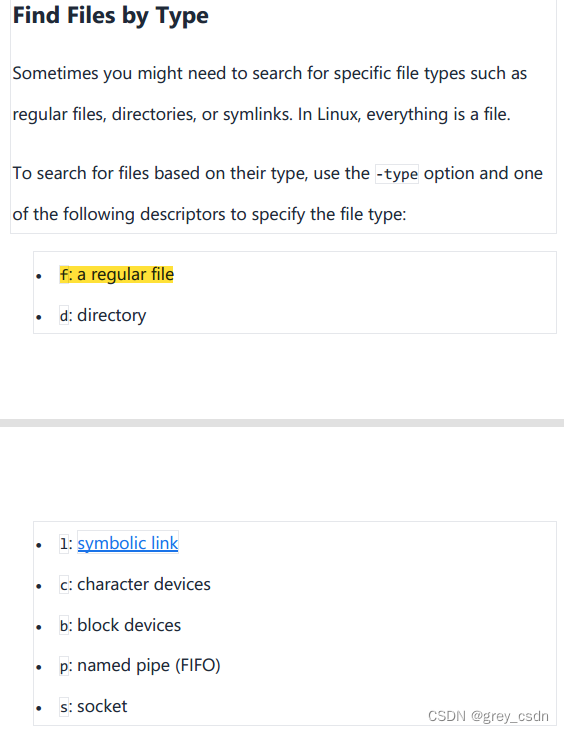Click the Find Files by Type heading
564x733 pixels.
click(110, 15)
